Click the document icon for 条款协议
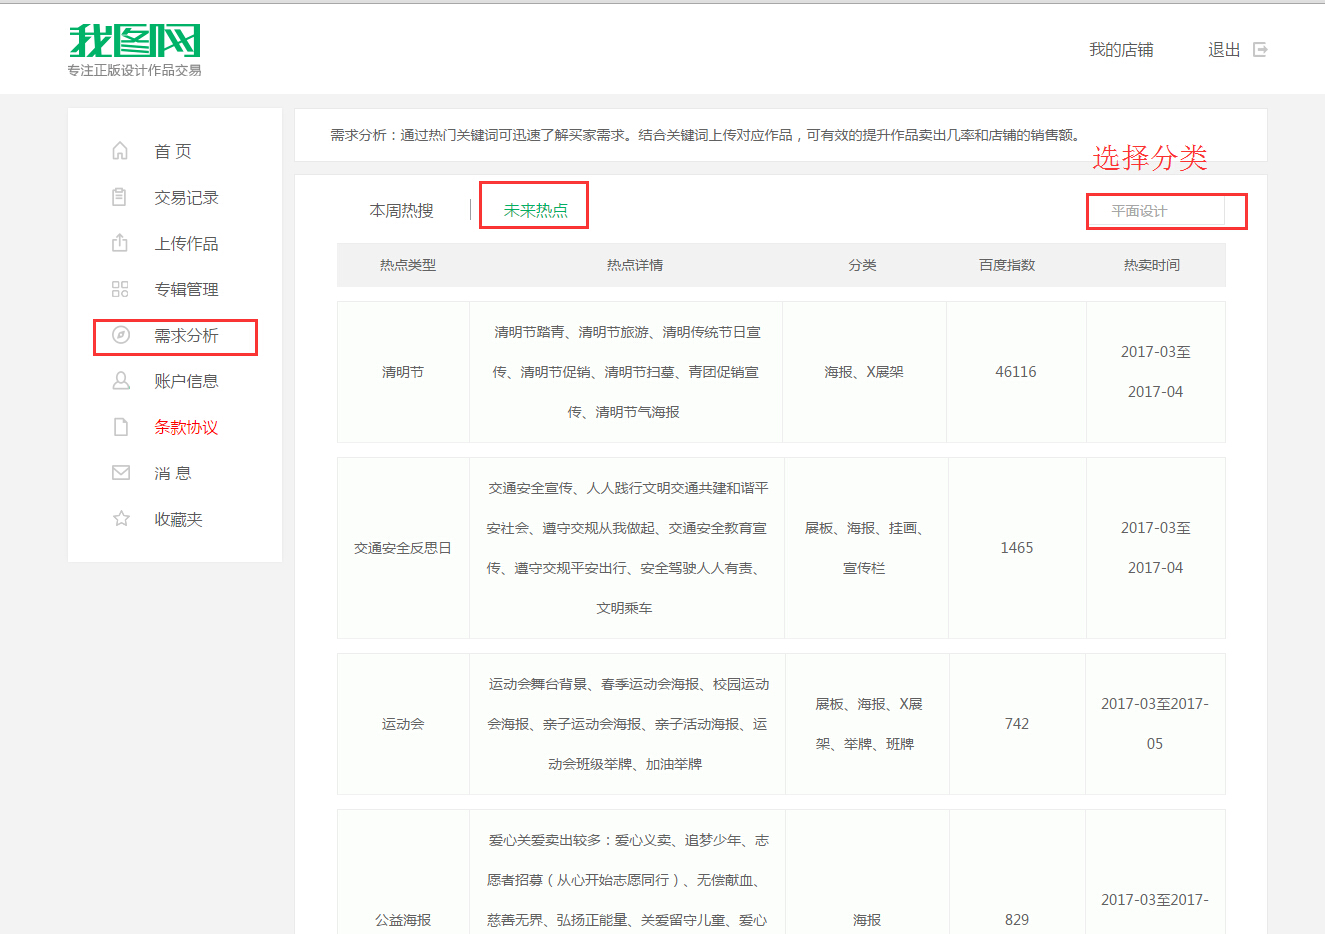 click(x=121, y=427)
